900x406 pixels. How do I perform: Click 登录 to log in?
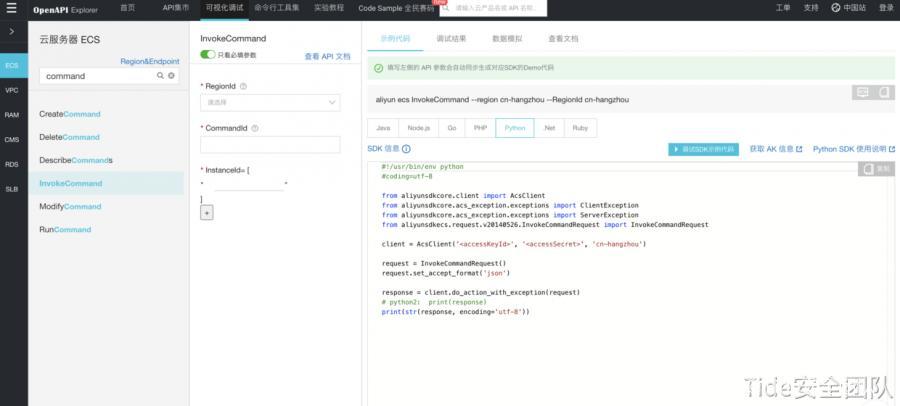tap(886, 8)
